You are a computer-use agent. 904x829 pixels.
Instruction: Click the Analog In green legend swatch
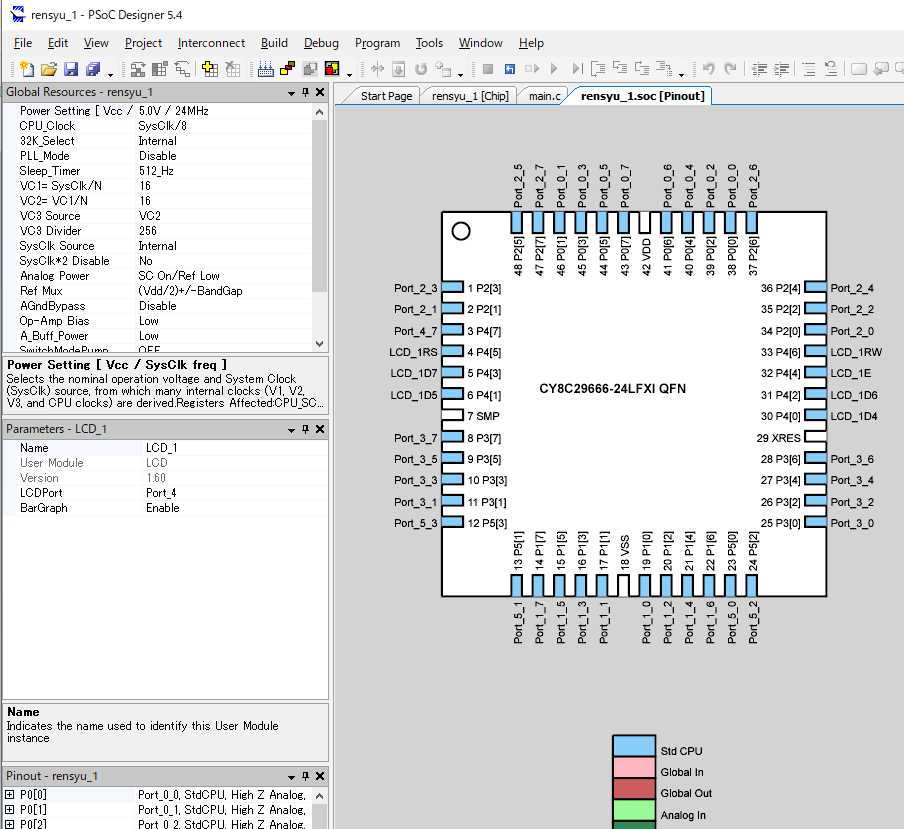point(634,810)
